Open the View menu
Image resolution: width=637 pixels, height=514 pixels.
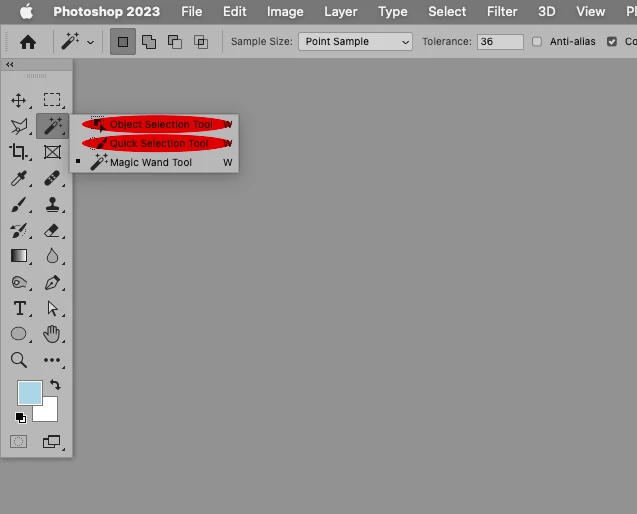tap(591, 11)
